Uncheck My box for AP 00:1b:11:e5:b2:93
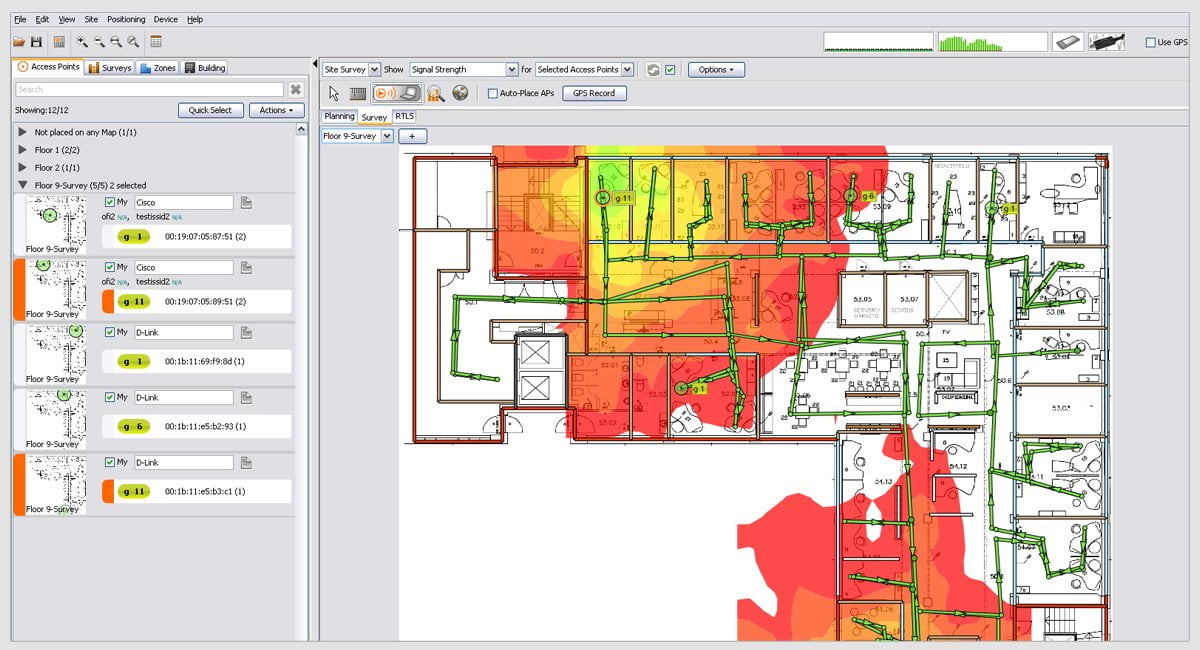The height and width of the screenshot is (650, 1200). coord(110,397)
